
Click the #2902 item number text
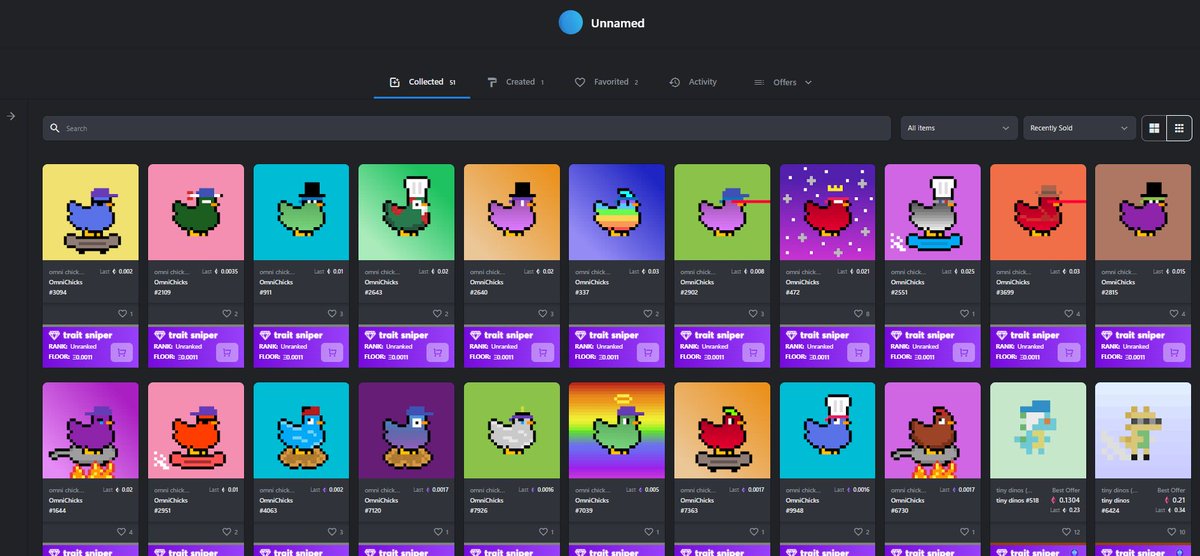tap(689, 293)
